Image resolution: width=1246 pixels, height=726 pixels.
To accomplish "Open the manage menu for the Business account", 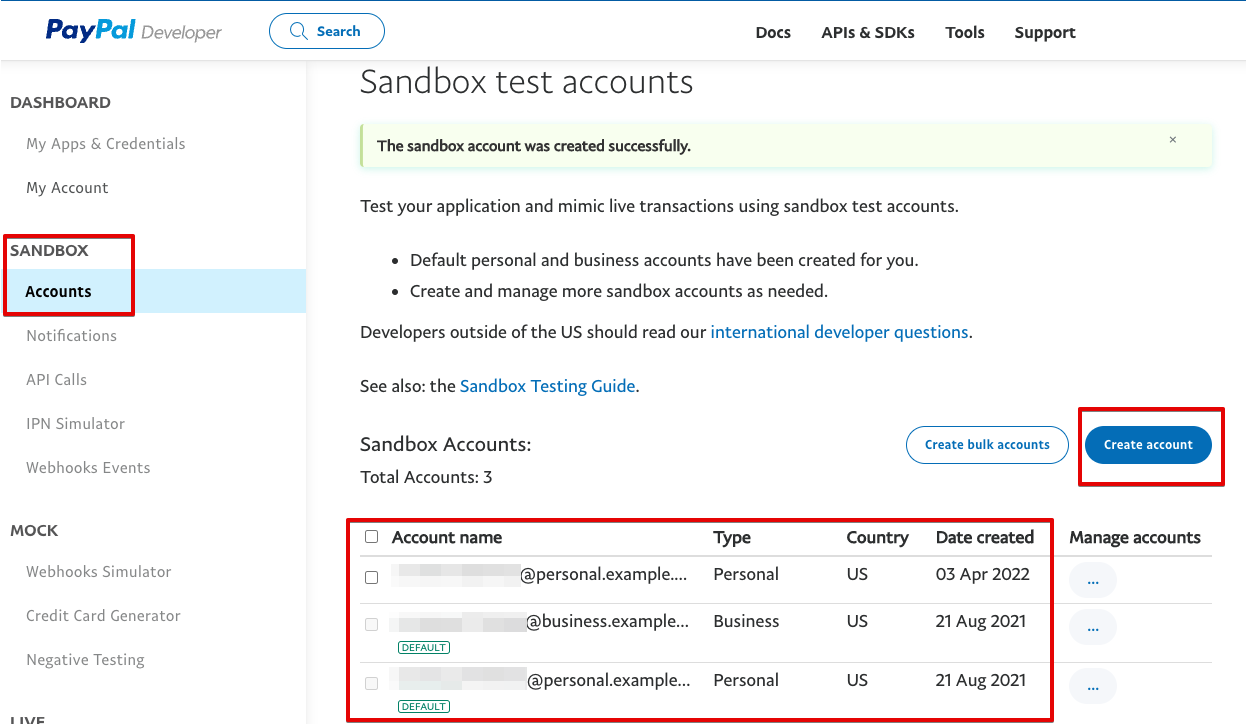I will point(1093,628).
